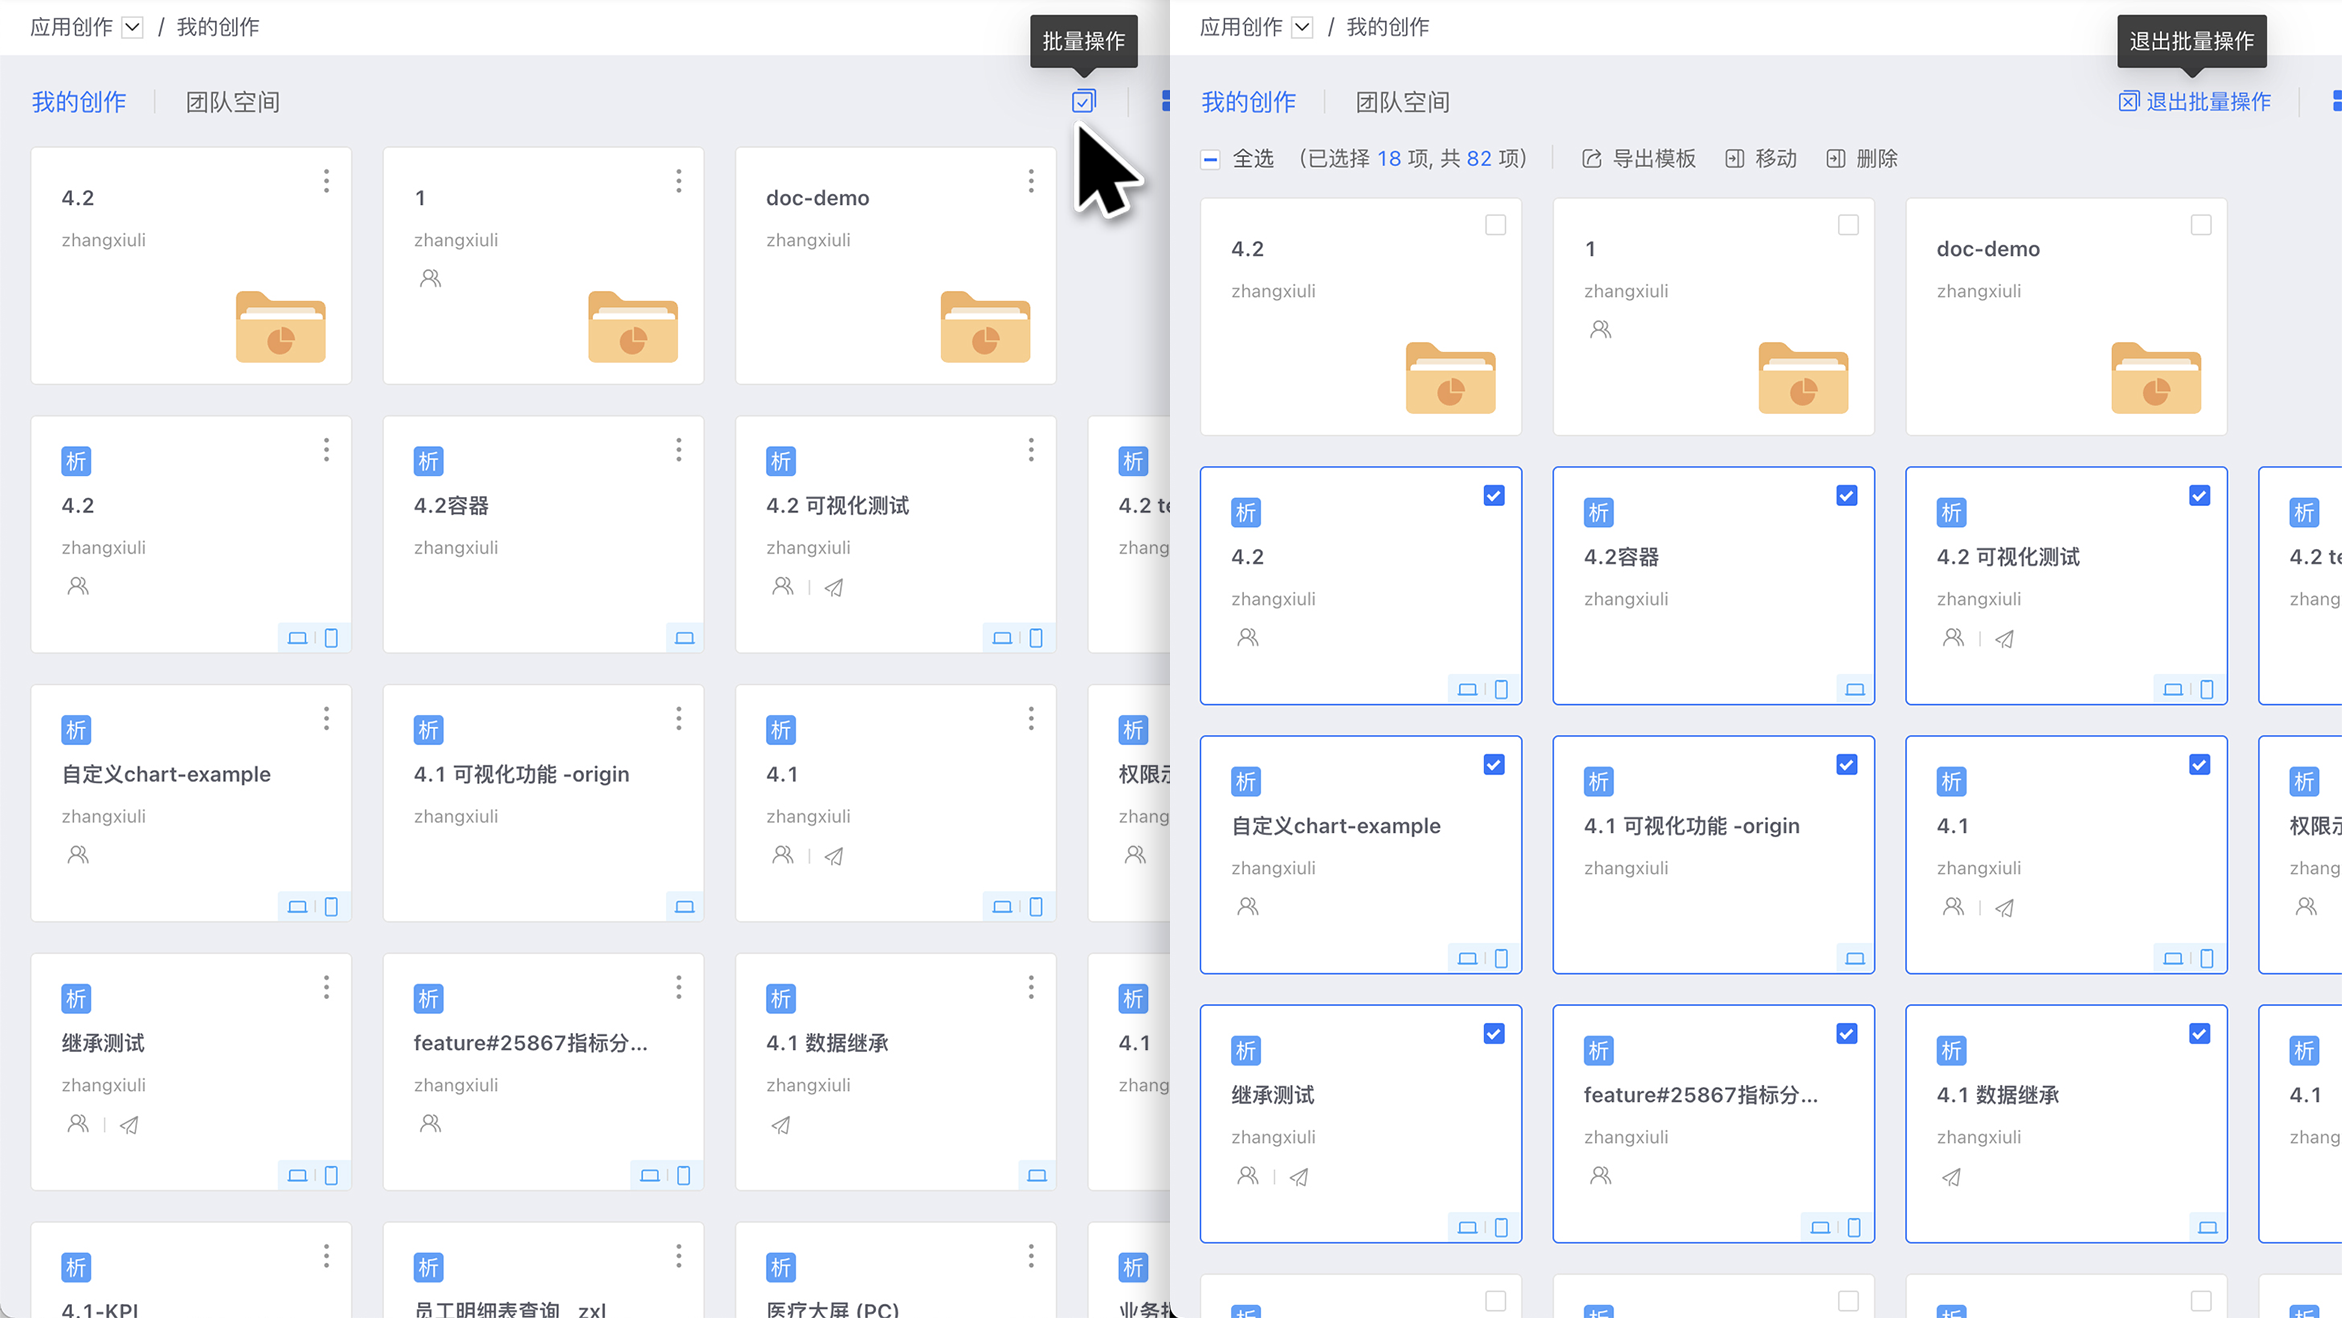
Task: Open left 自定义chart-example card title
Action: click(x=166, y=774)
